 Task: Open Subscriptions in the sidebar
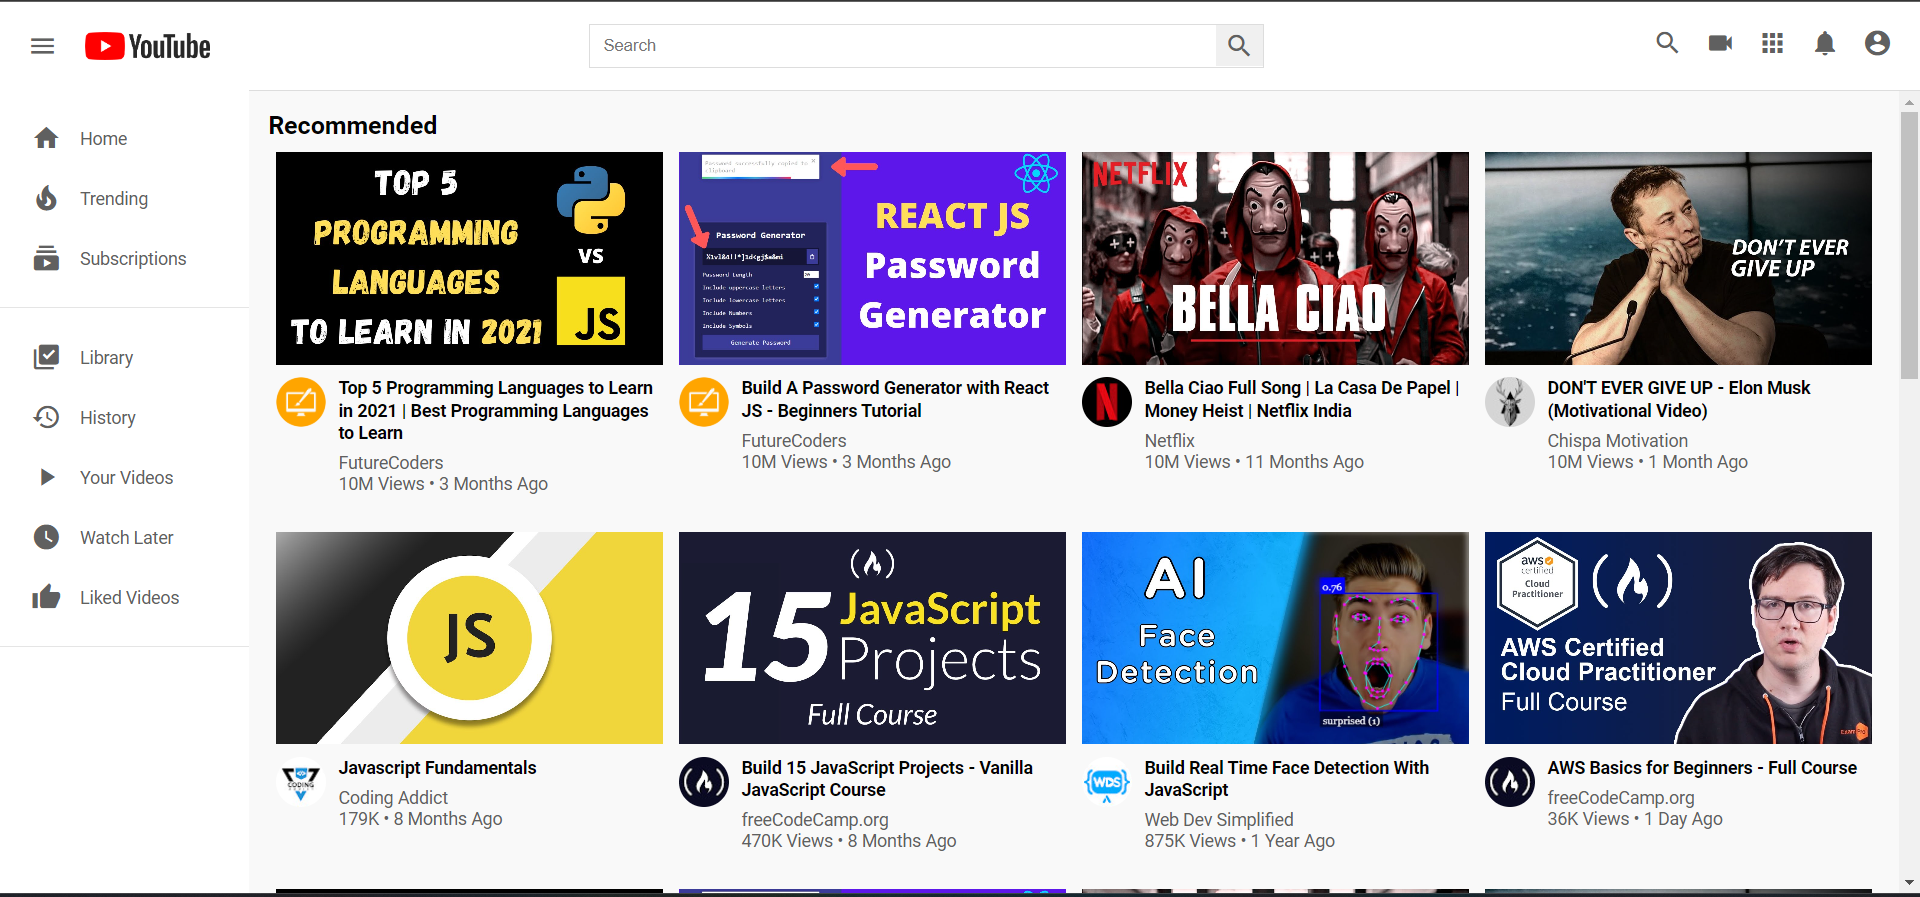(x=124, y=258)
